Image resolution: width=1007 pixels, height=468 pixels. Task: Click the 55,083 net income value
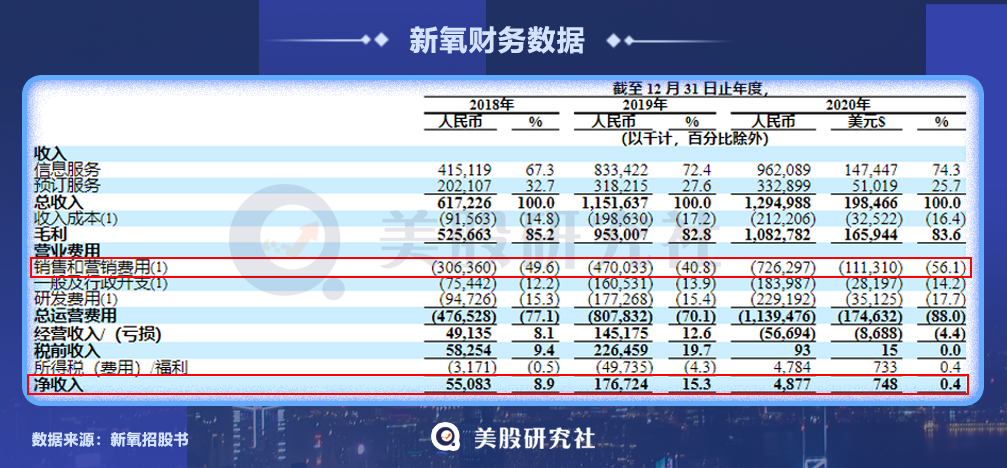click(x=468, y=385)
